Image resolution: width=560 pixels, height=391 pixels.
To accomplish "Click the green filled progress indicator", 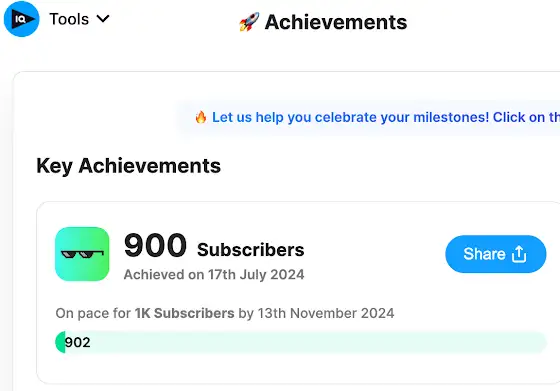I will 60,342.
